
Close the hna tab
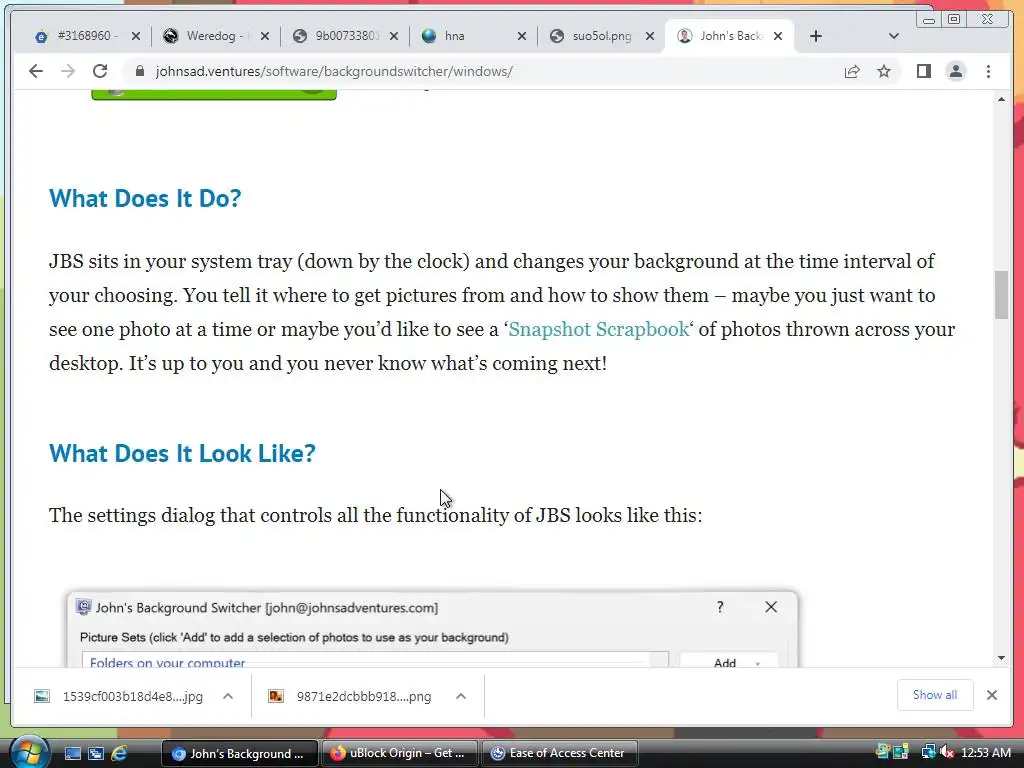[x=522, y=36]
